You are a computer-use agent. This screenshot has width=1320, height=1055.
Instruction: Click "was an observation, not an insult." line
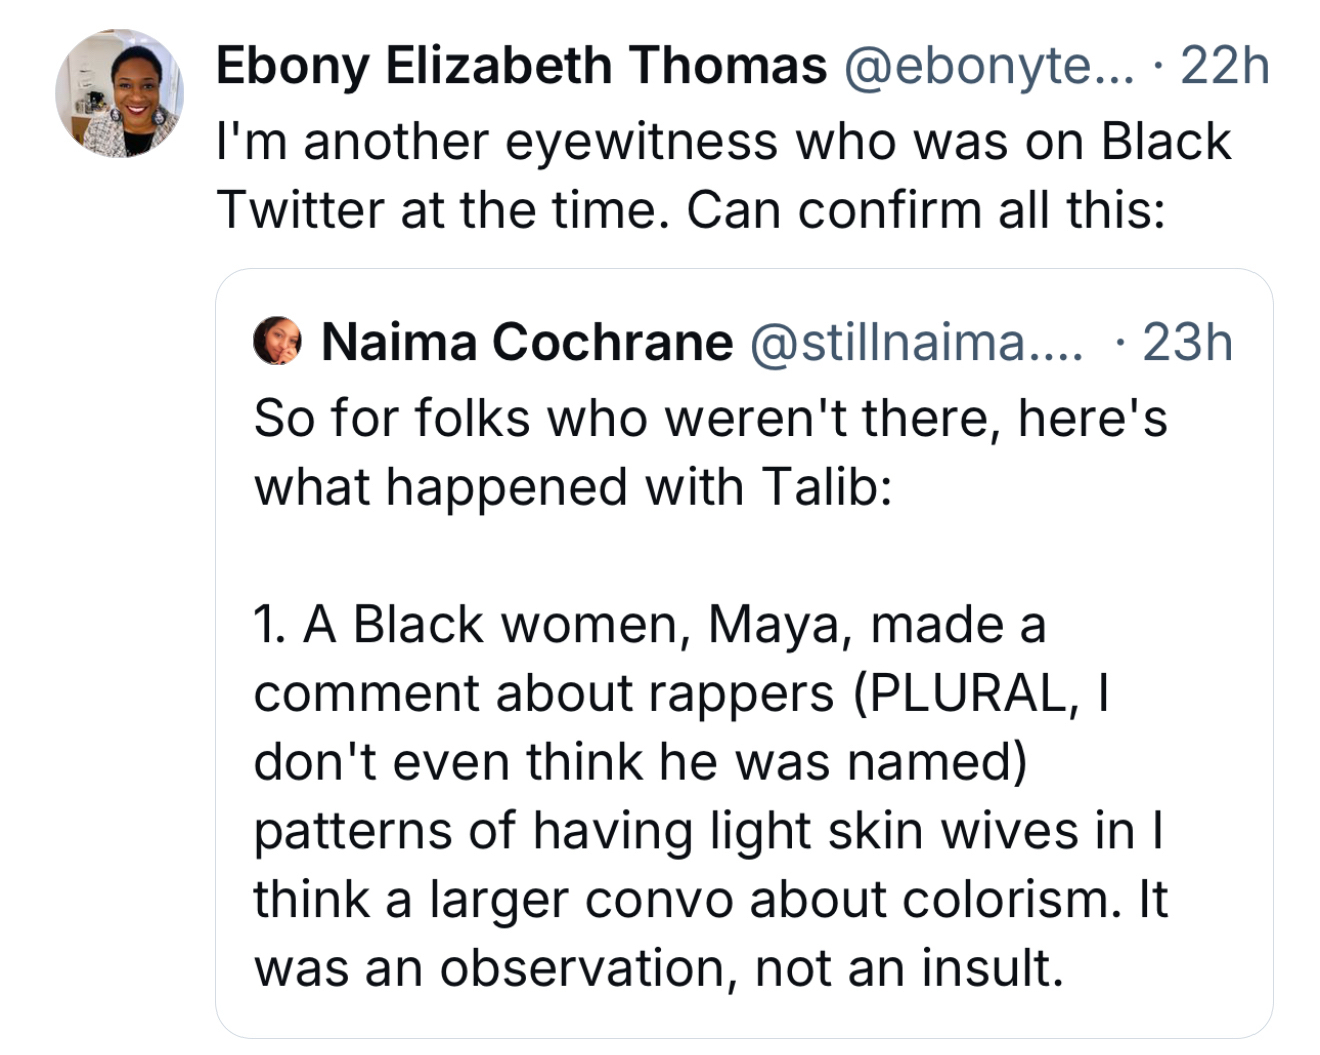pos(658,968)
